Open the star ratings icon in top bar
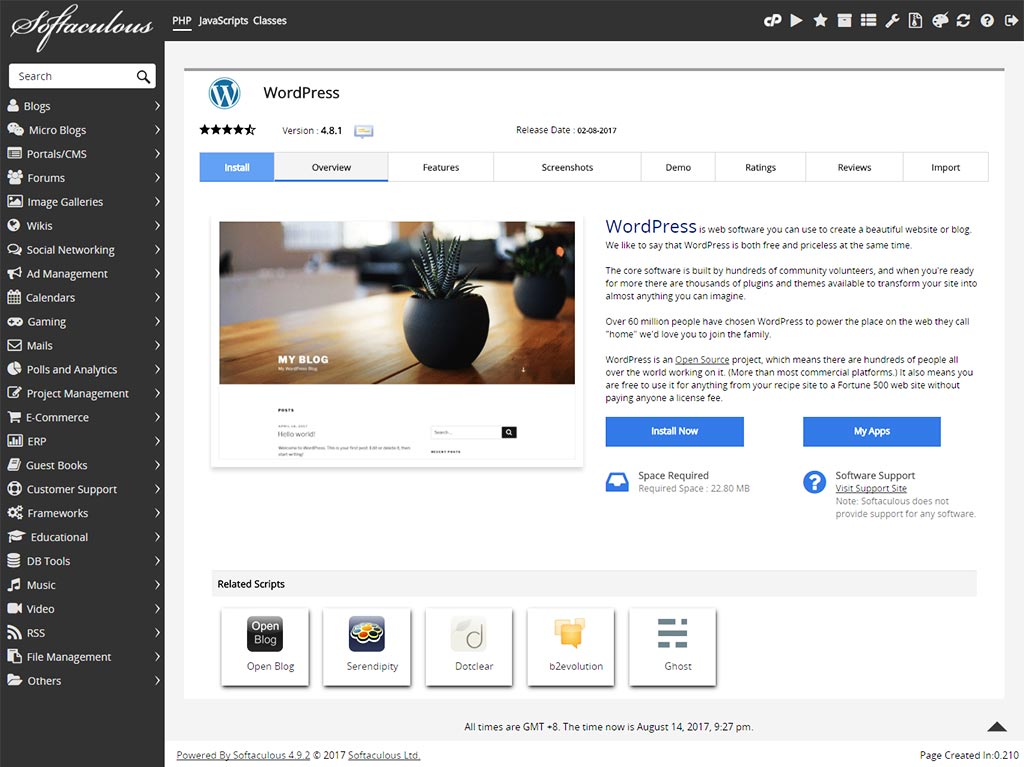The height and width of the screenshot is (767, 1024). tap(820, 21)
